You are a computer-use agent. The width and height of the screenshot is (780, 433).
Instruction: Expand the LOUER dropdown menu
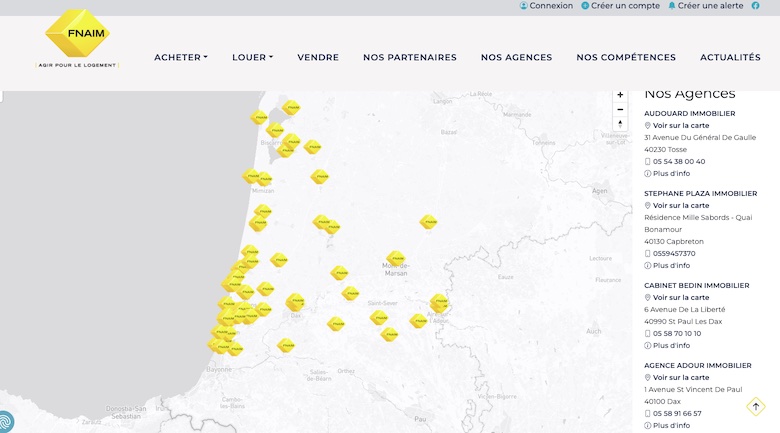(x=252, y=58)
